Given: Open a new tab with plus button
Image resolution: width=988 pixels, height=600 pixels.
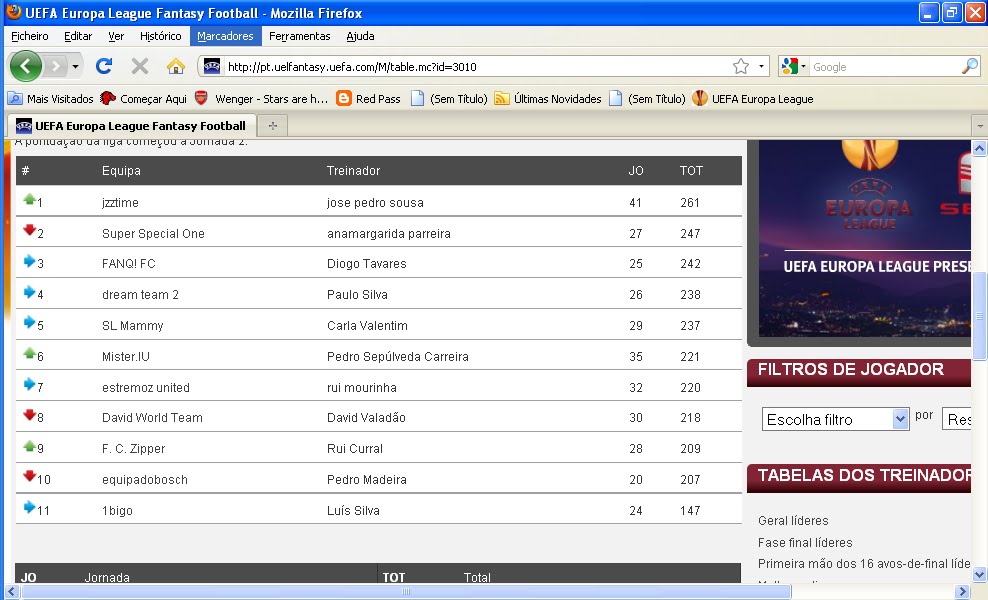Looking at the screenshot, I should pyautogui.click(x=273, y=126).
